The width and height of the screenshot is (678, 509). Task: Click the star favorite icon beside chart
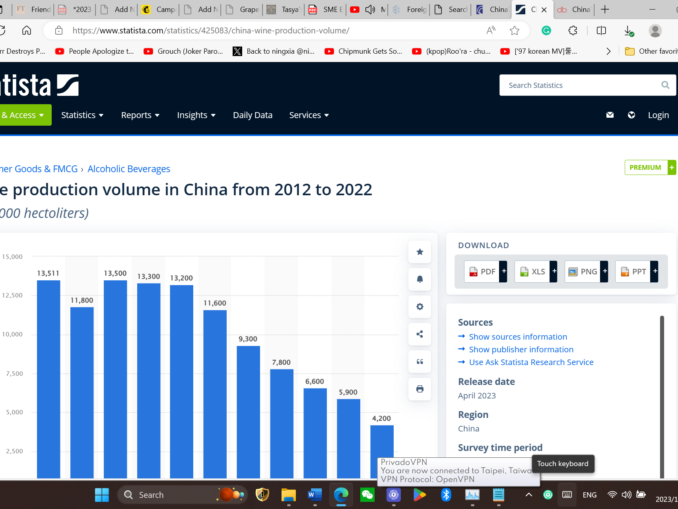click(x=420, y=252)
